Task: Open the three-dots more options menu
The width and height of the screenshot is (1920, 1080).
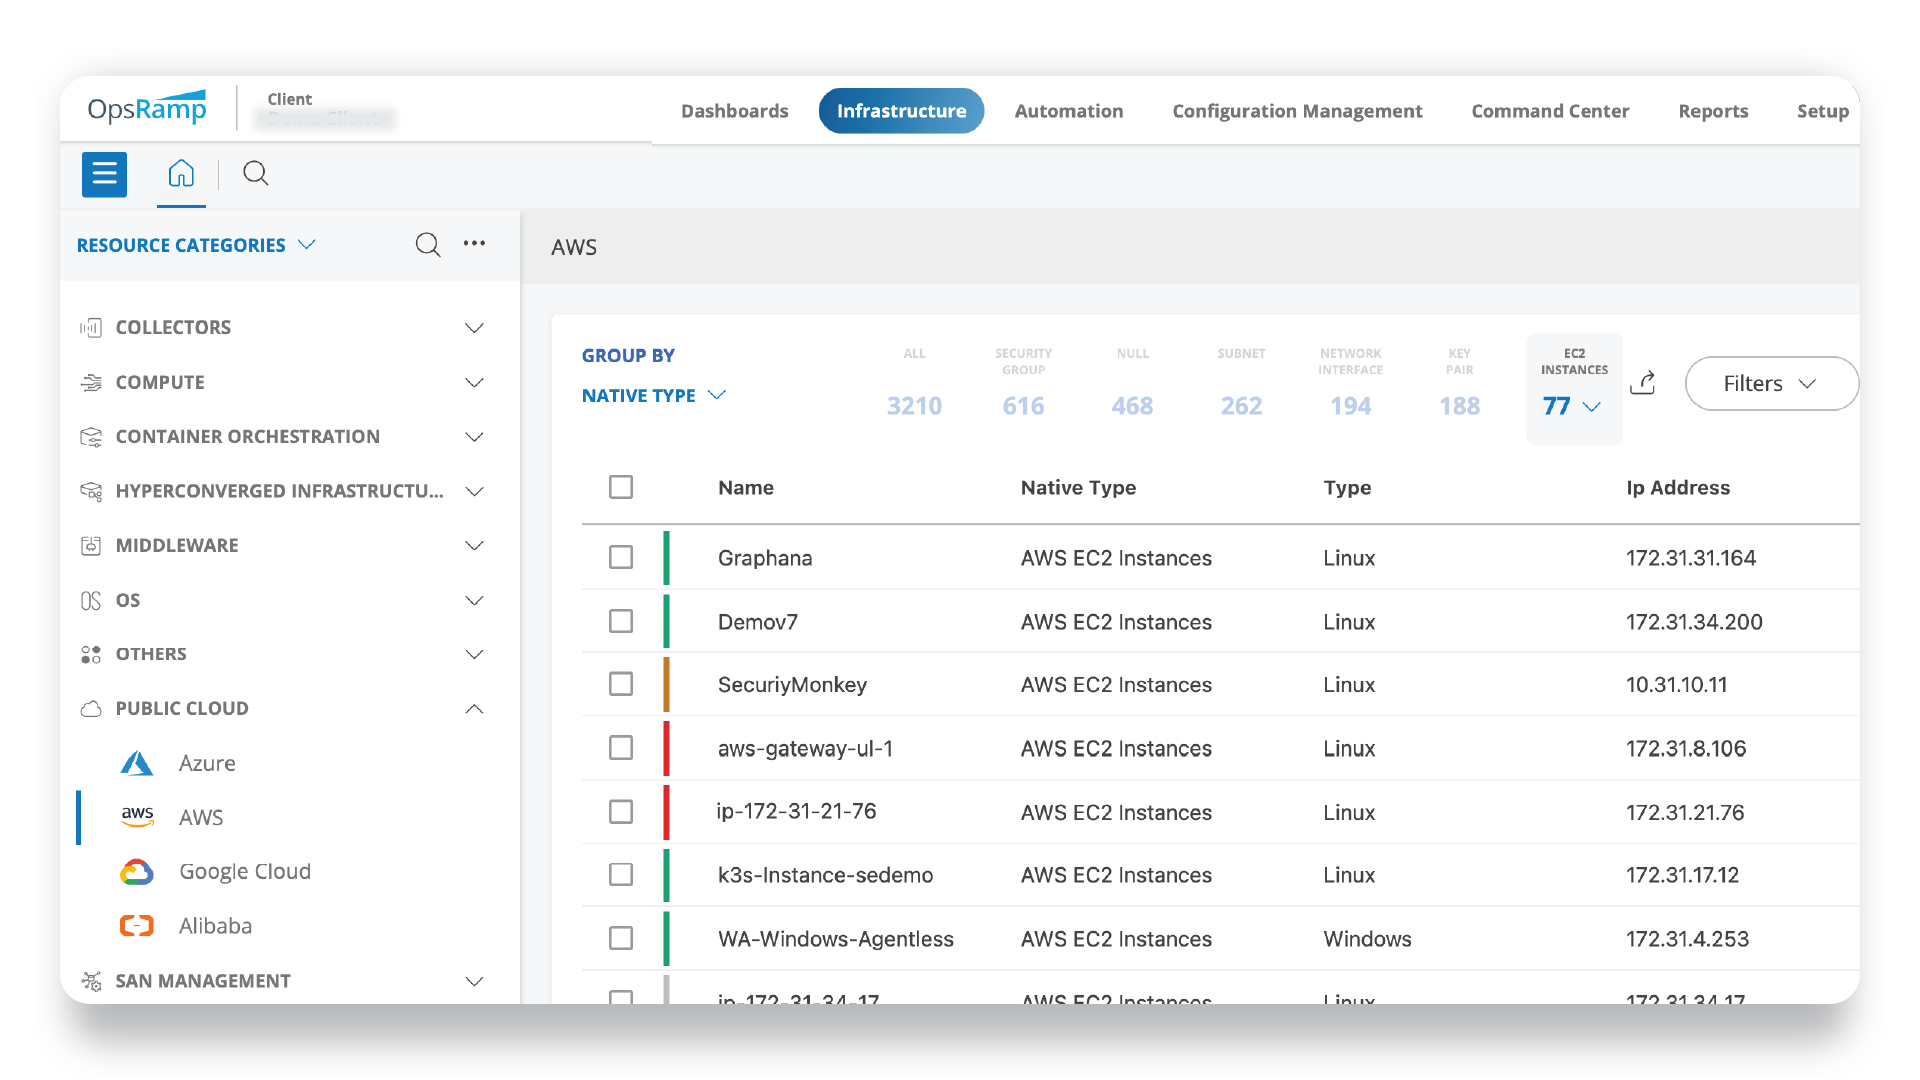Action: pyautogui.click(x=474, y=243)
